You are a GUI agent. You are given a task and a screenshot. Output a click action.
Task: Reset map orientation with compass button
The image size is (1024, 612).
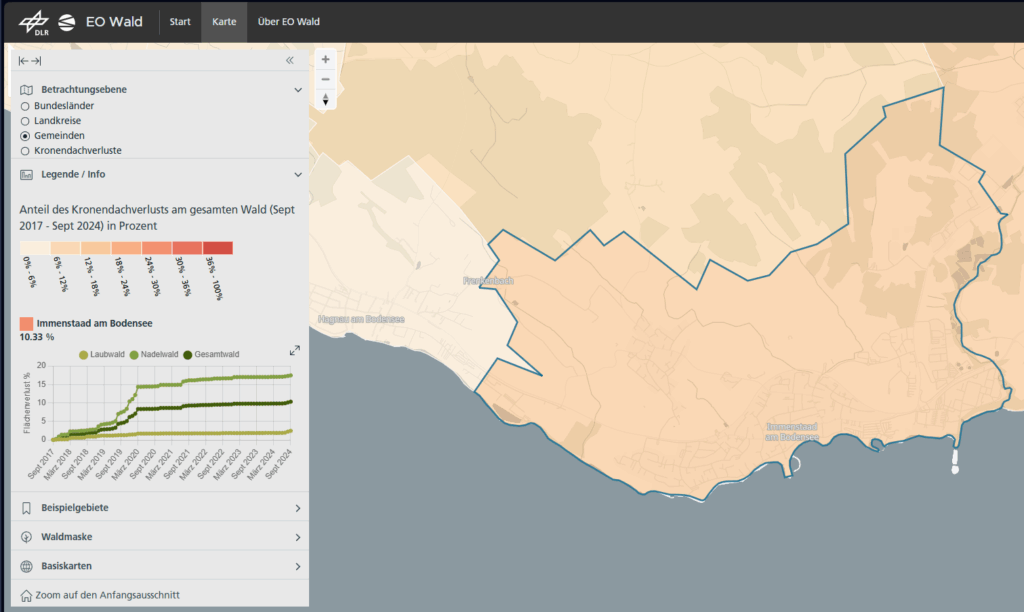325,99
